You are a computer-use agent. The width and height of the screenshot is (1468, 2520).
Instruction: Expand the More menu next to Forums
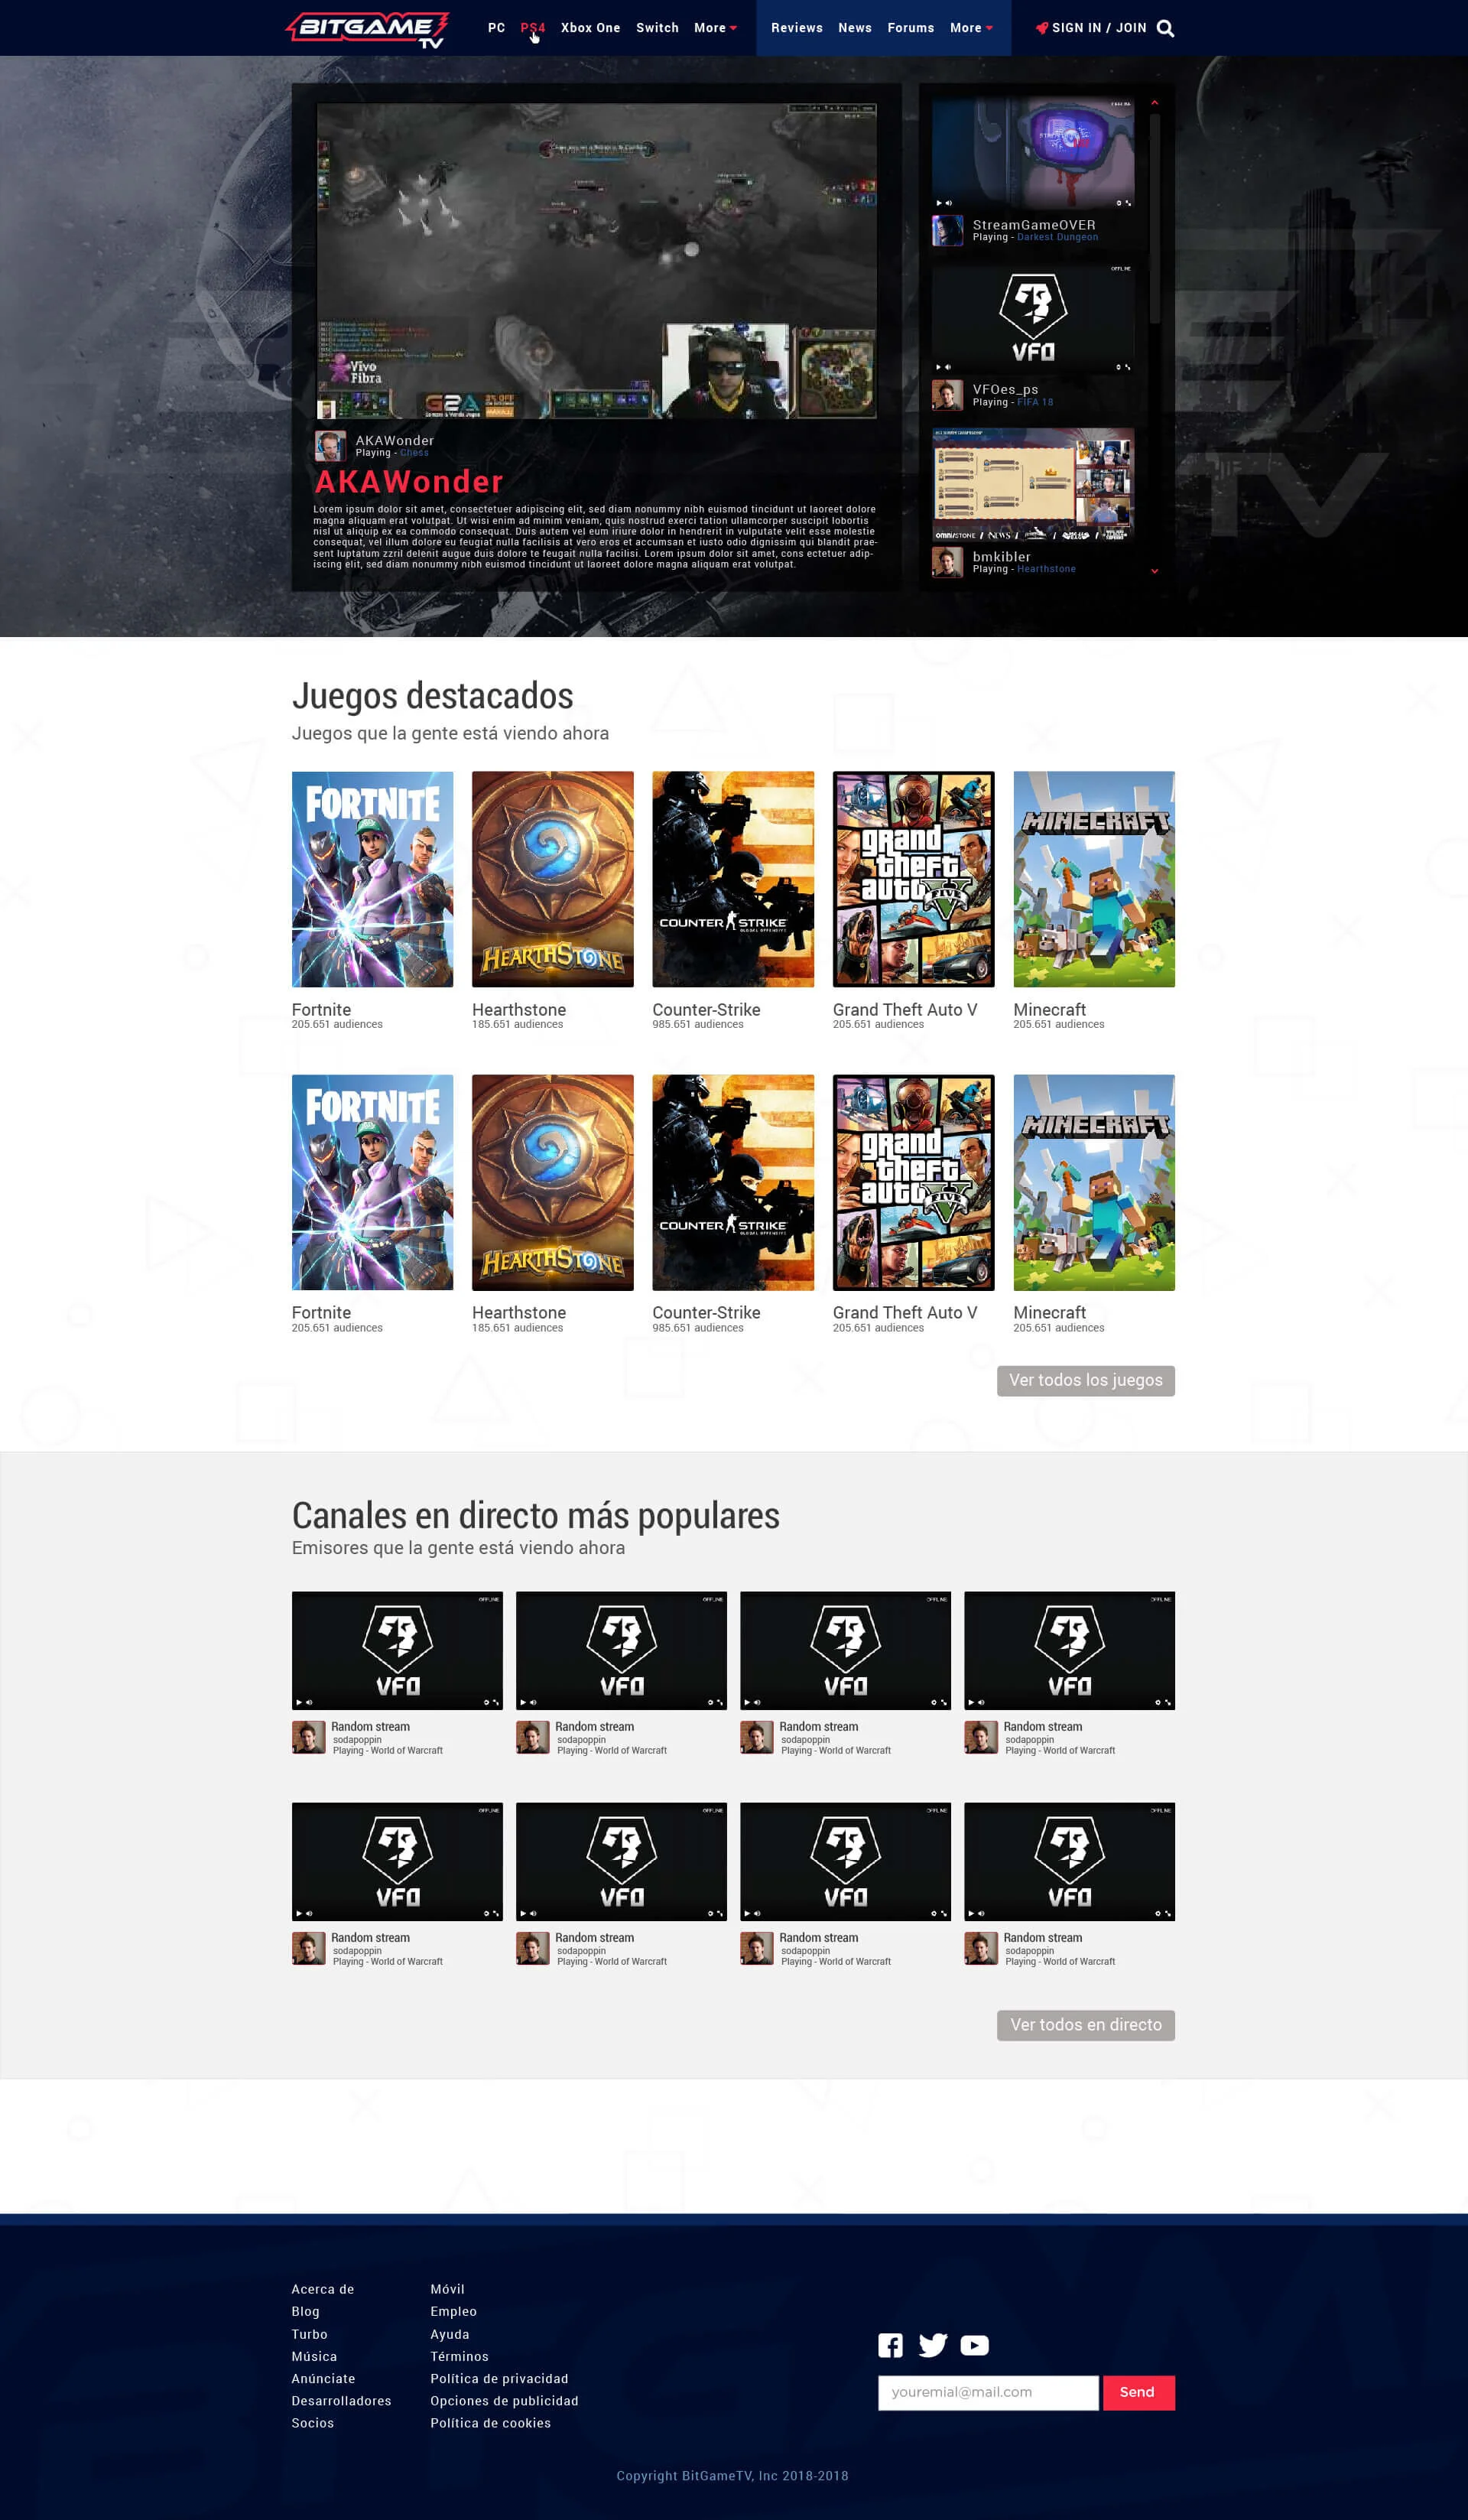pos(971,28)
